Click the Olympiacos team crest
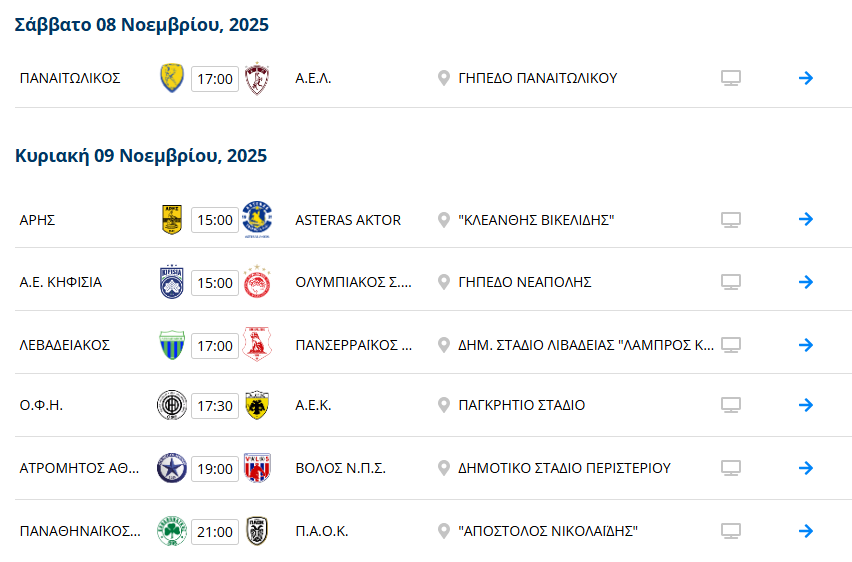This screenshot has width=852, height=562. (x=257, y=282)
